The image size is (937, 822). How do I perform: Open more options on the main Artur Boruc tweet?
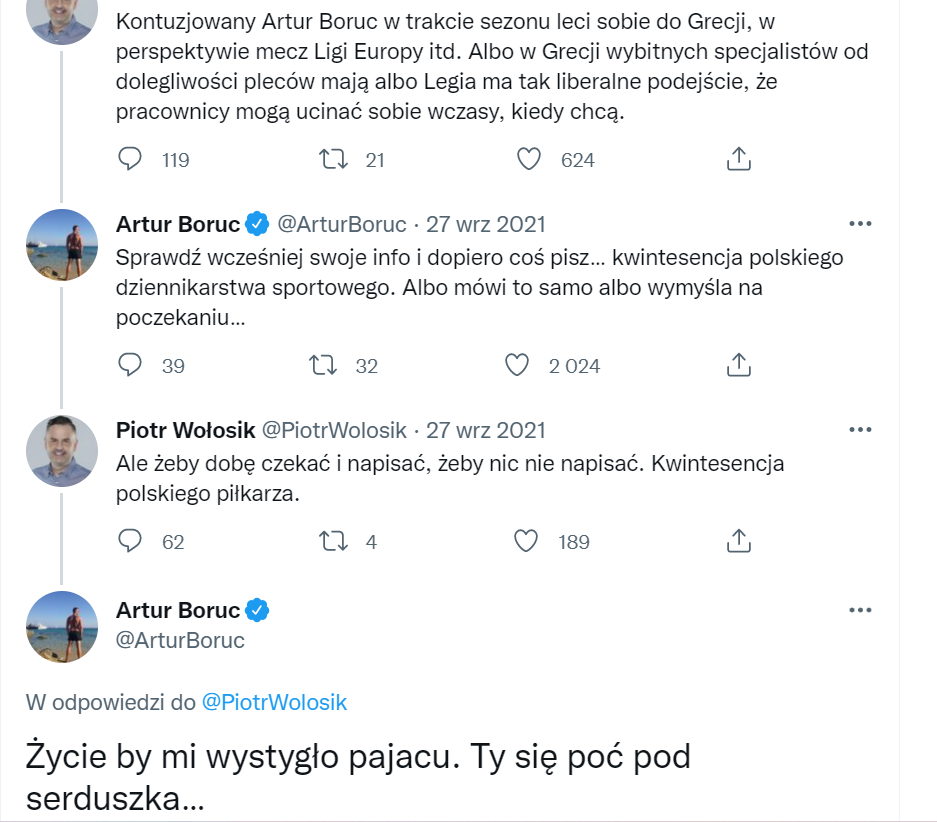coord(860,610)
